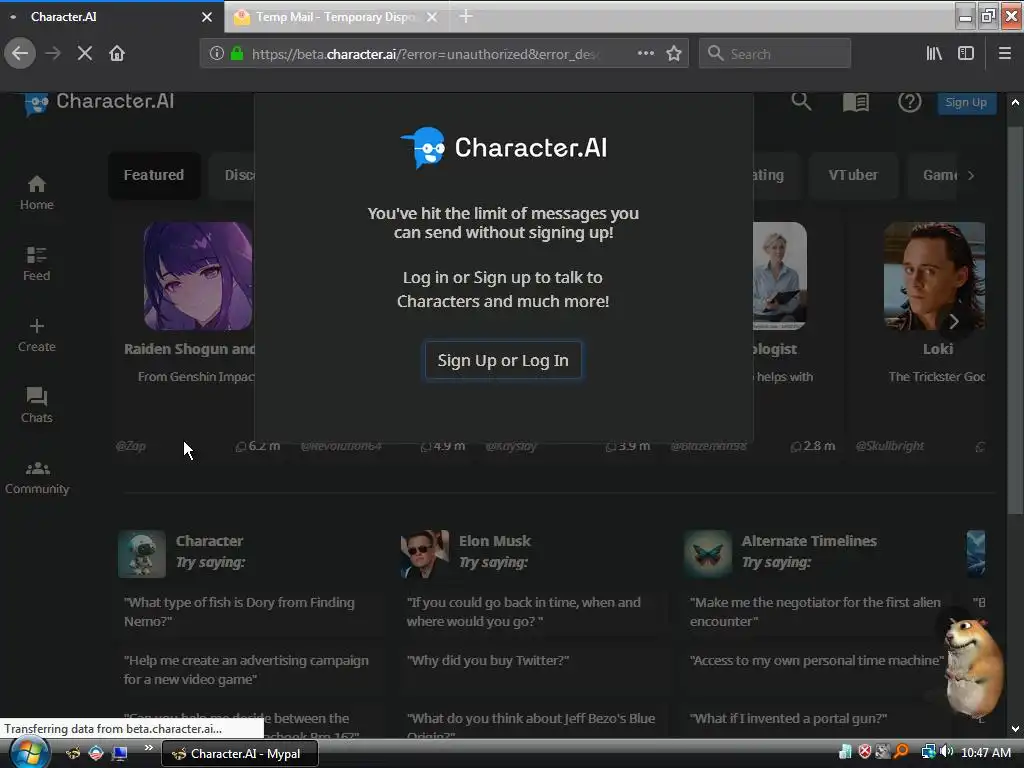The width and height of the screenshot is (1024, 768).
Task: Open Community in left sidebar
Action: click(x=37, y=477)
